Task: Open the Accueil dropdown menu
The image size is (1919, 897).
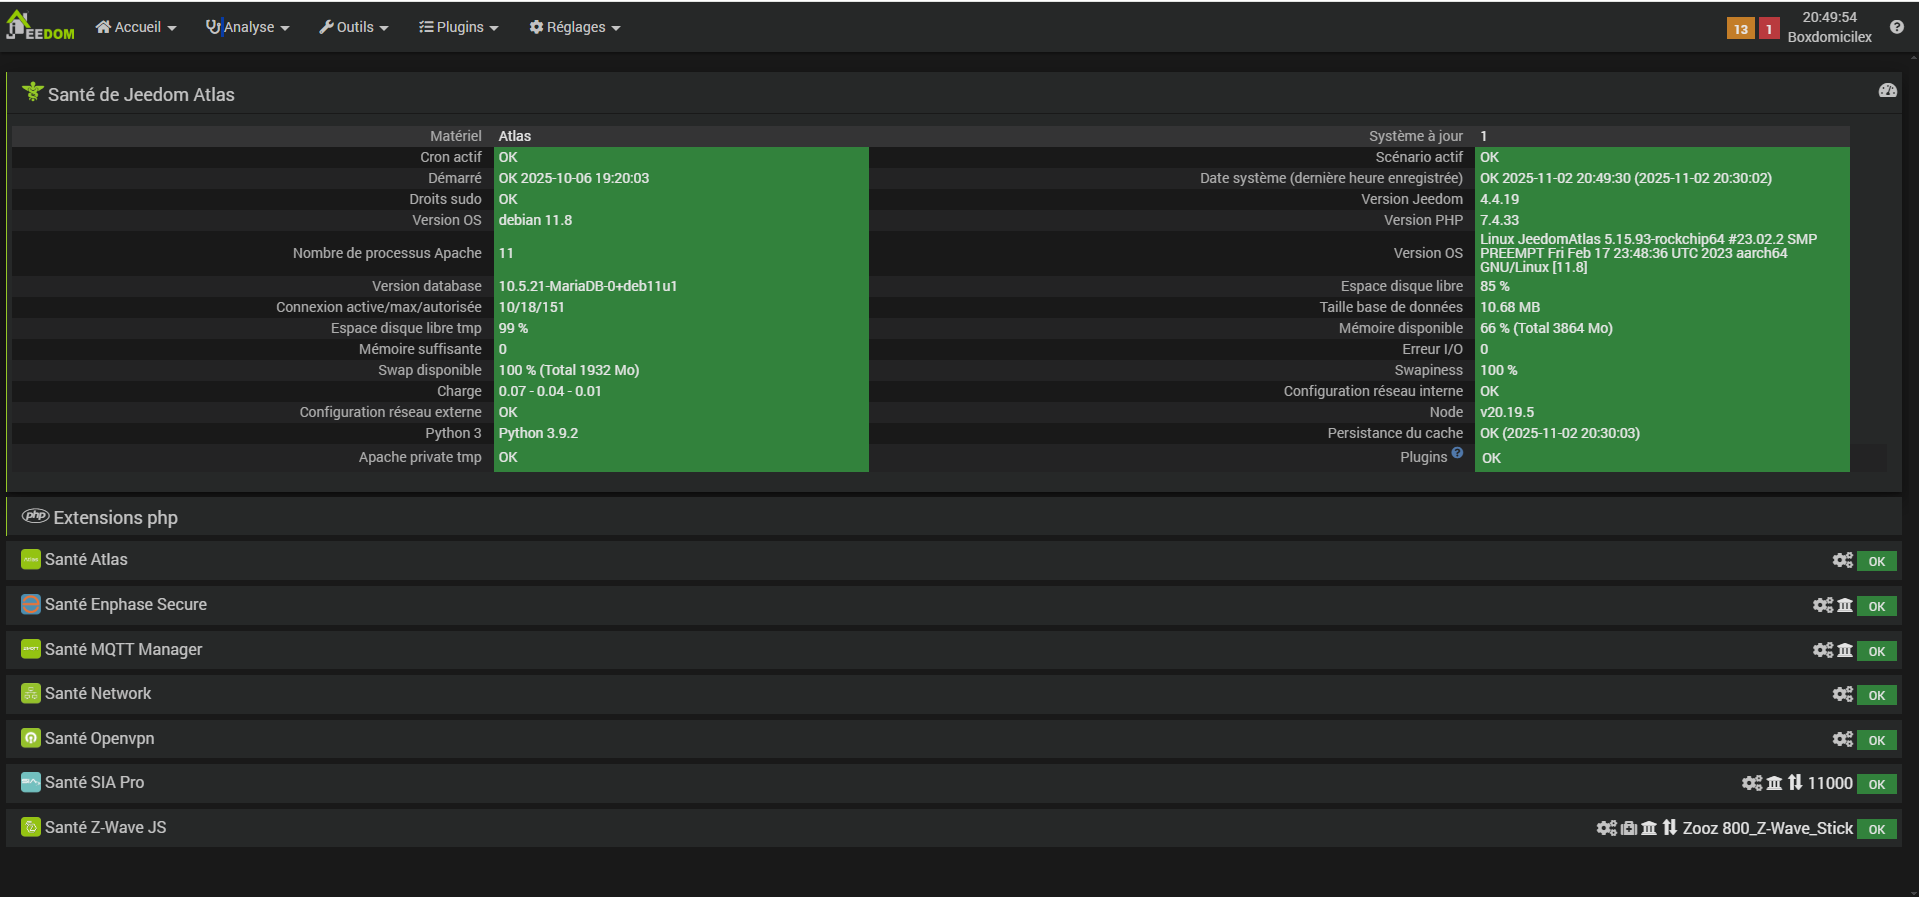Action: click(136, 27)
